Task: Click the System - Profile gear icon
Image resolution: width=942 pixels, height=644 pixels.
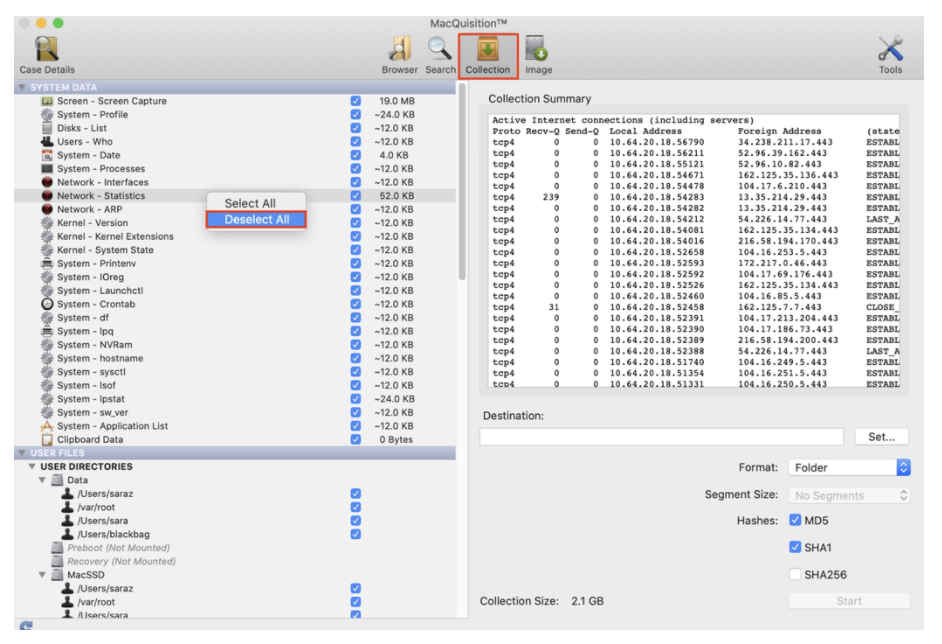Action: pos(47,115)
